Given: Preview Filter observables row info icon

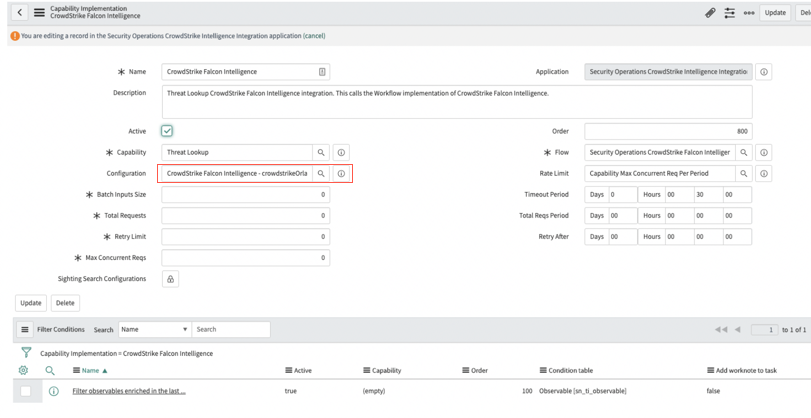Looking at the screenshot, I should click(53, 391).
